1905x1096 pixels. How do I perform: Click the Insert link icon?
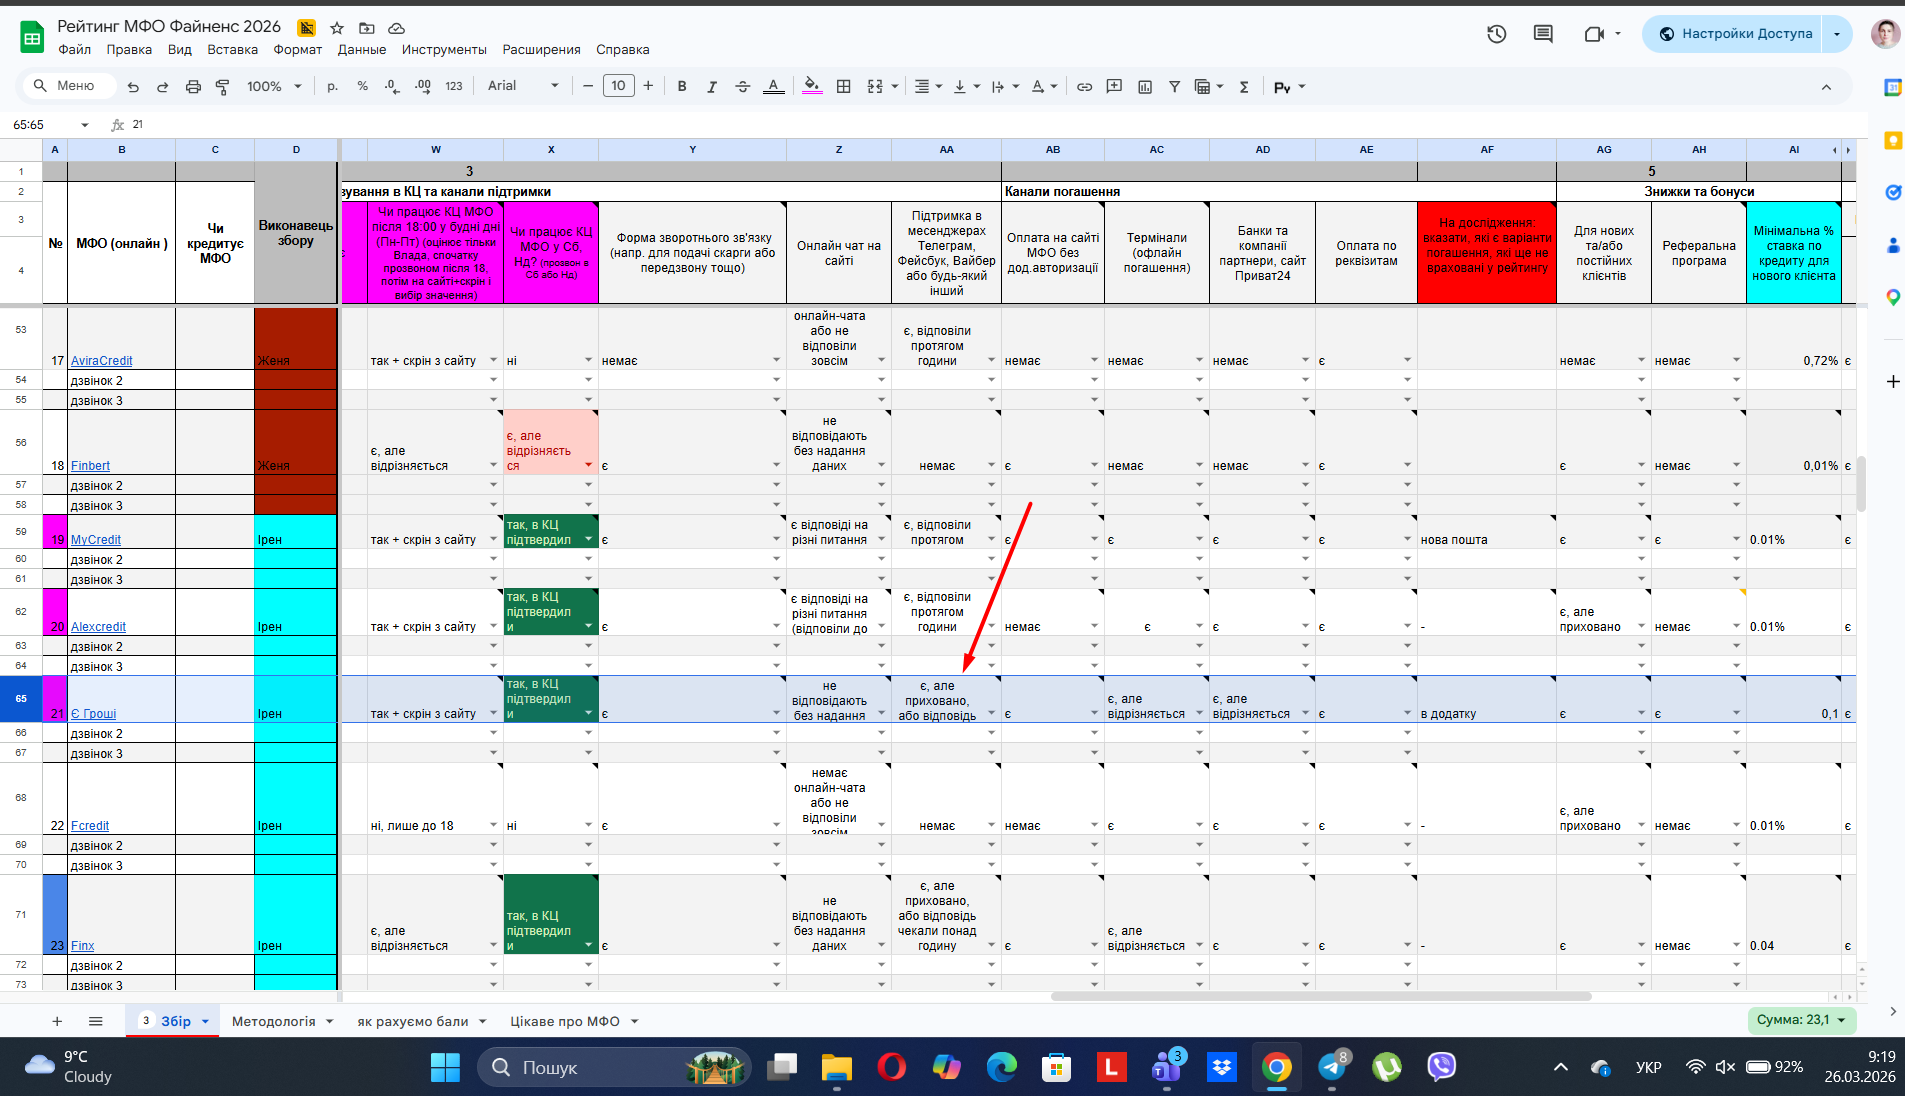coord(1084,87)
